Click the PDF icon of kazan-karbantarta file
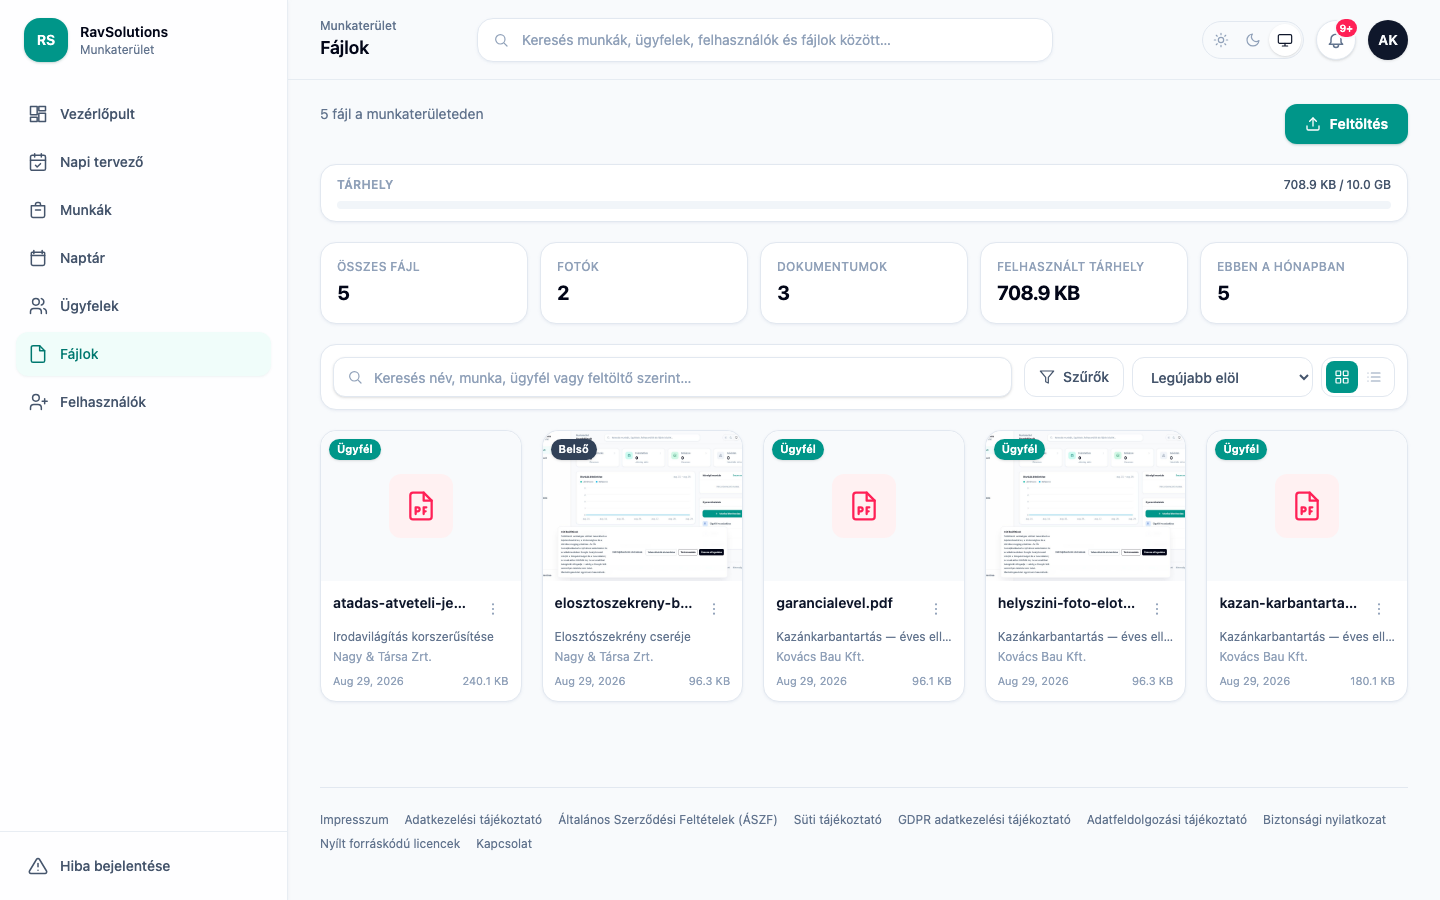This screenshot has height=900, width=1440. 1307,506
